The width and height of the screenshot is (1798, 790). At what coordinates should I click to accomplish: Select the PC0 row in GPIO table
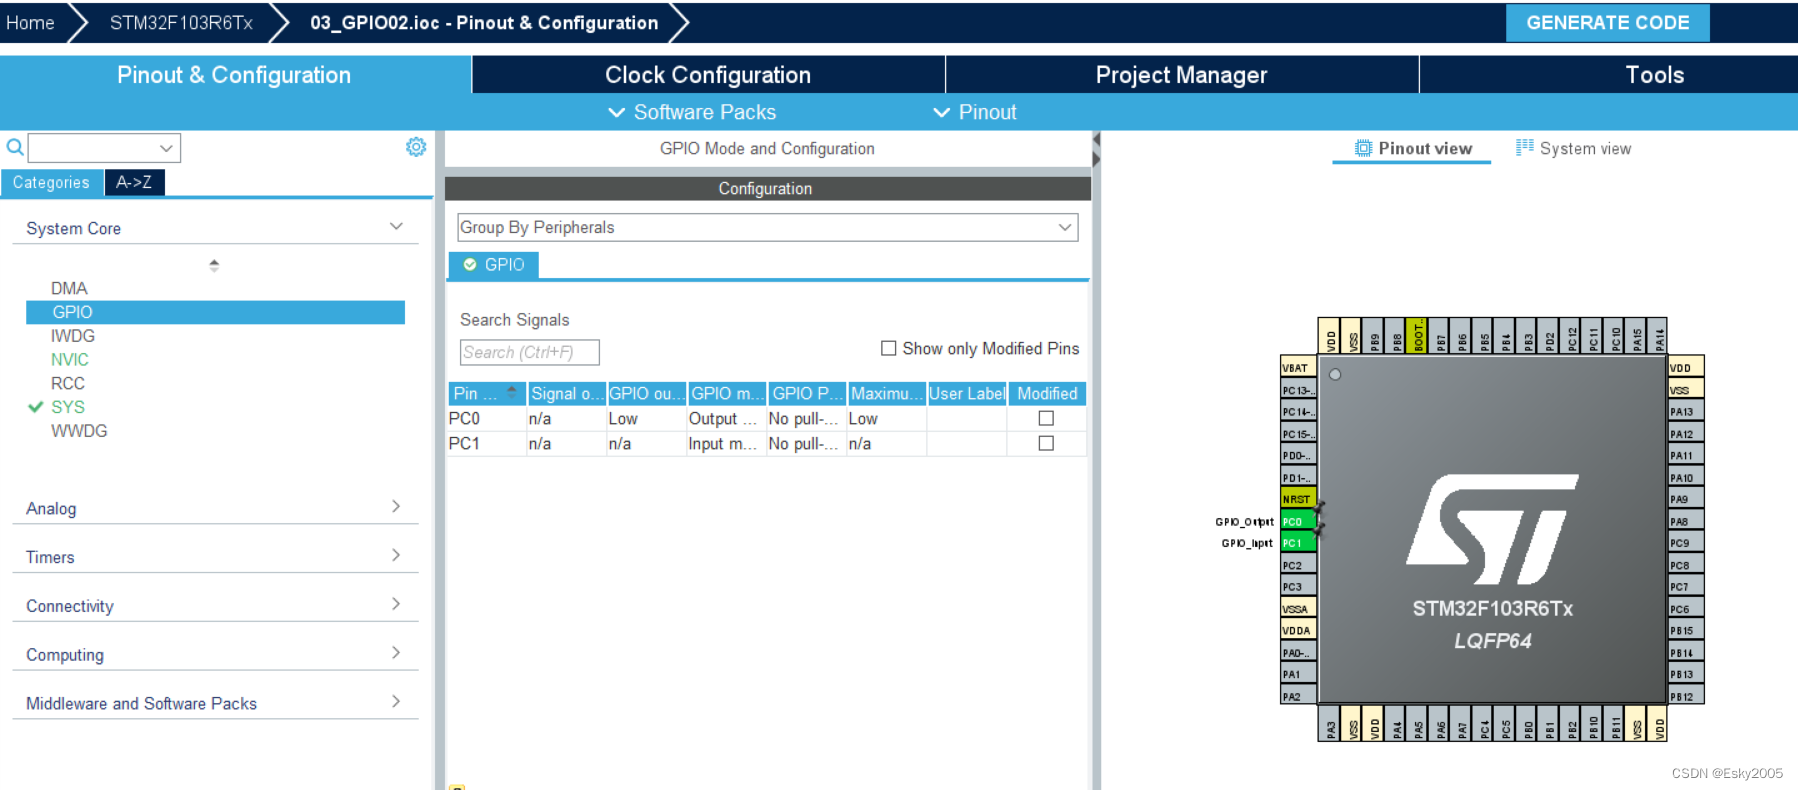767,418
